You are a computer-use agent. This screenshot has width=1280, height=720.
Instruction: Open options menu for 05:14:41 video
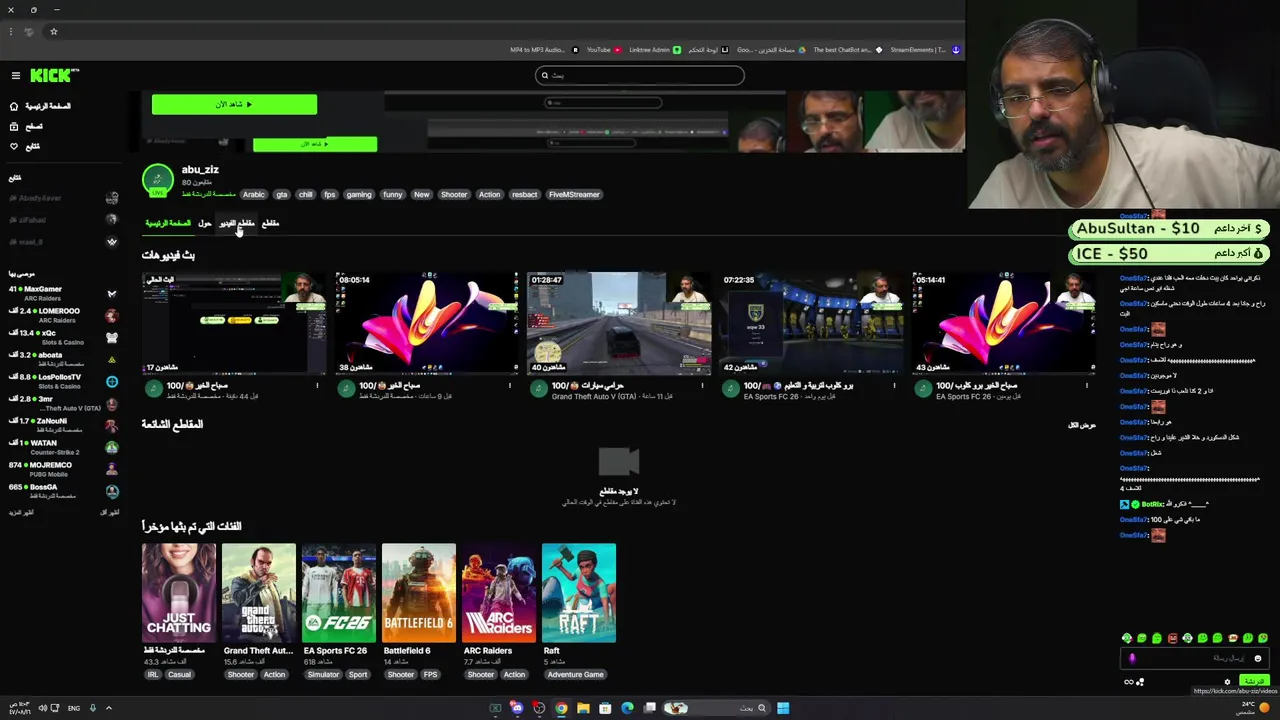1087,386
